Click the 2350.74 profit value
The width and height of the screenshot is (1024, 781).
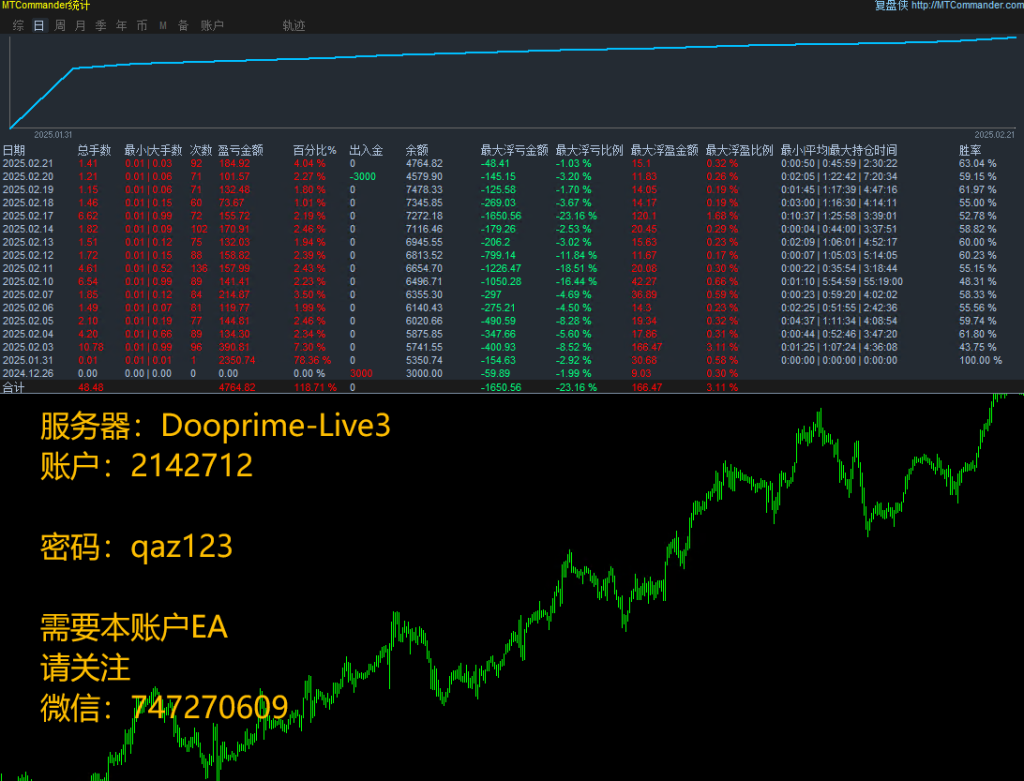click(237, 360)
